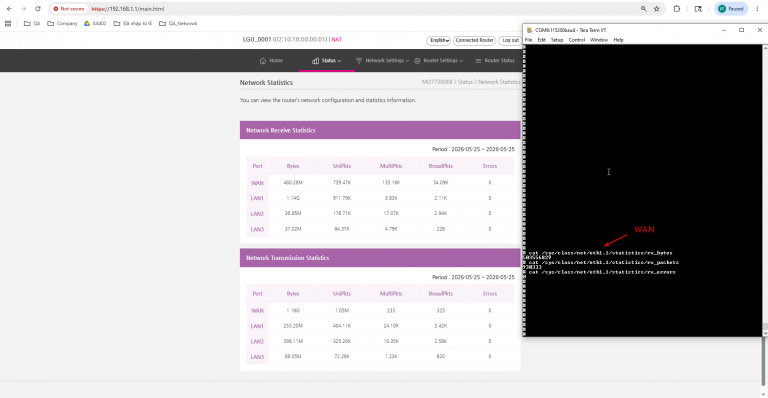This screenshot has height=398, width=768.
Task: Click Status in the breadcrumb trail
Action: (x=465, y=82)
